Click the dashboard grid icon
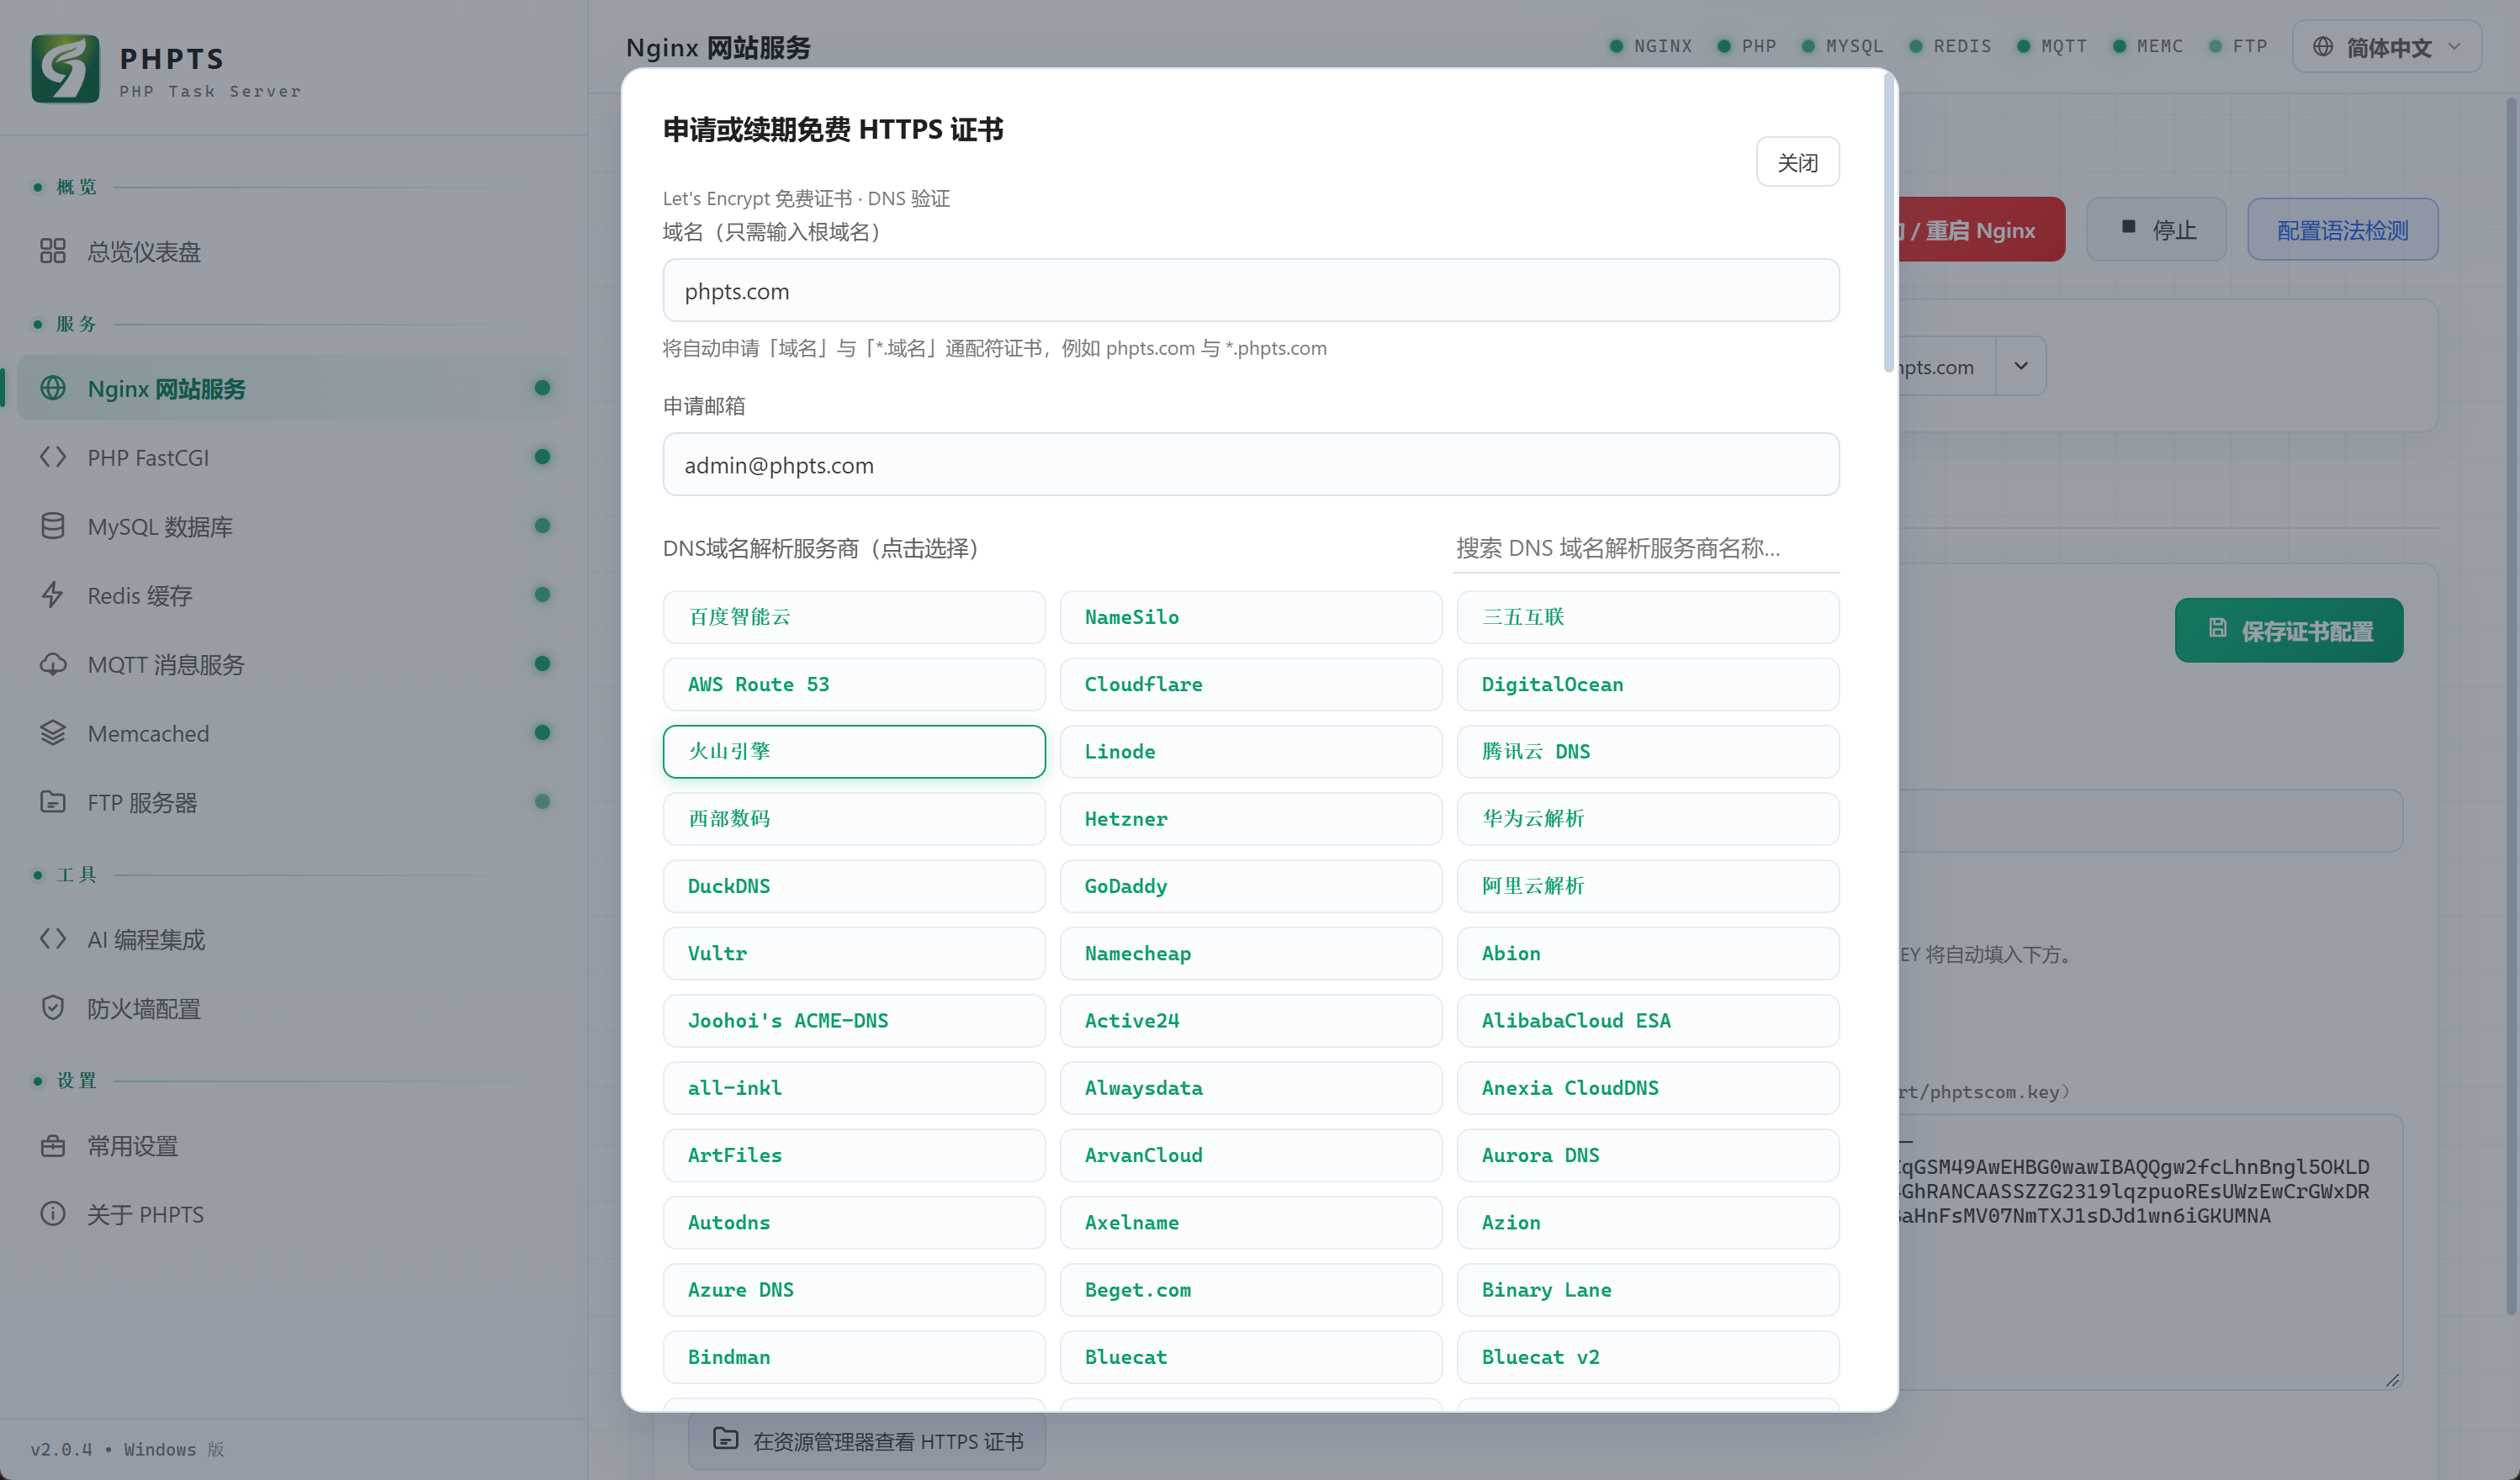 53,251
